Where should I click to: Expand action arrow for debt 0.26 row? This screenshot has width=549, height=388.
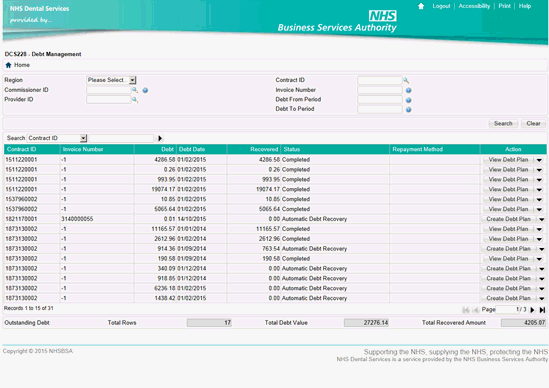tap(539, 170)
